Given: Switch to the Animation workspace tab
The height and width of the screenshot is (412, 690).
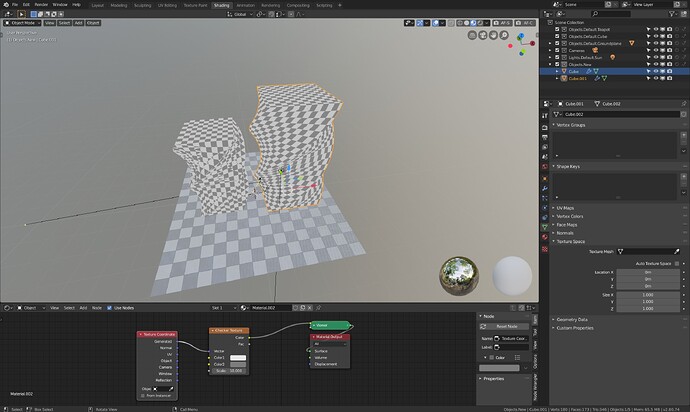Looking at the screenshot, I should 246,5.
